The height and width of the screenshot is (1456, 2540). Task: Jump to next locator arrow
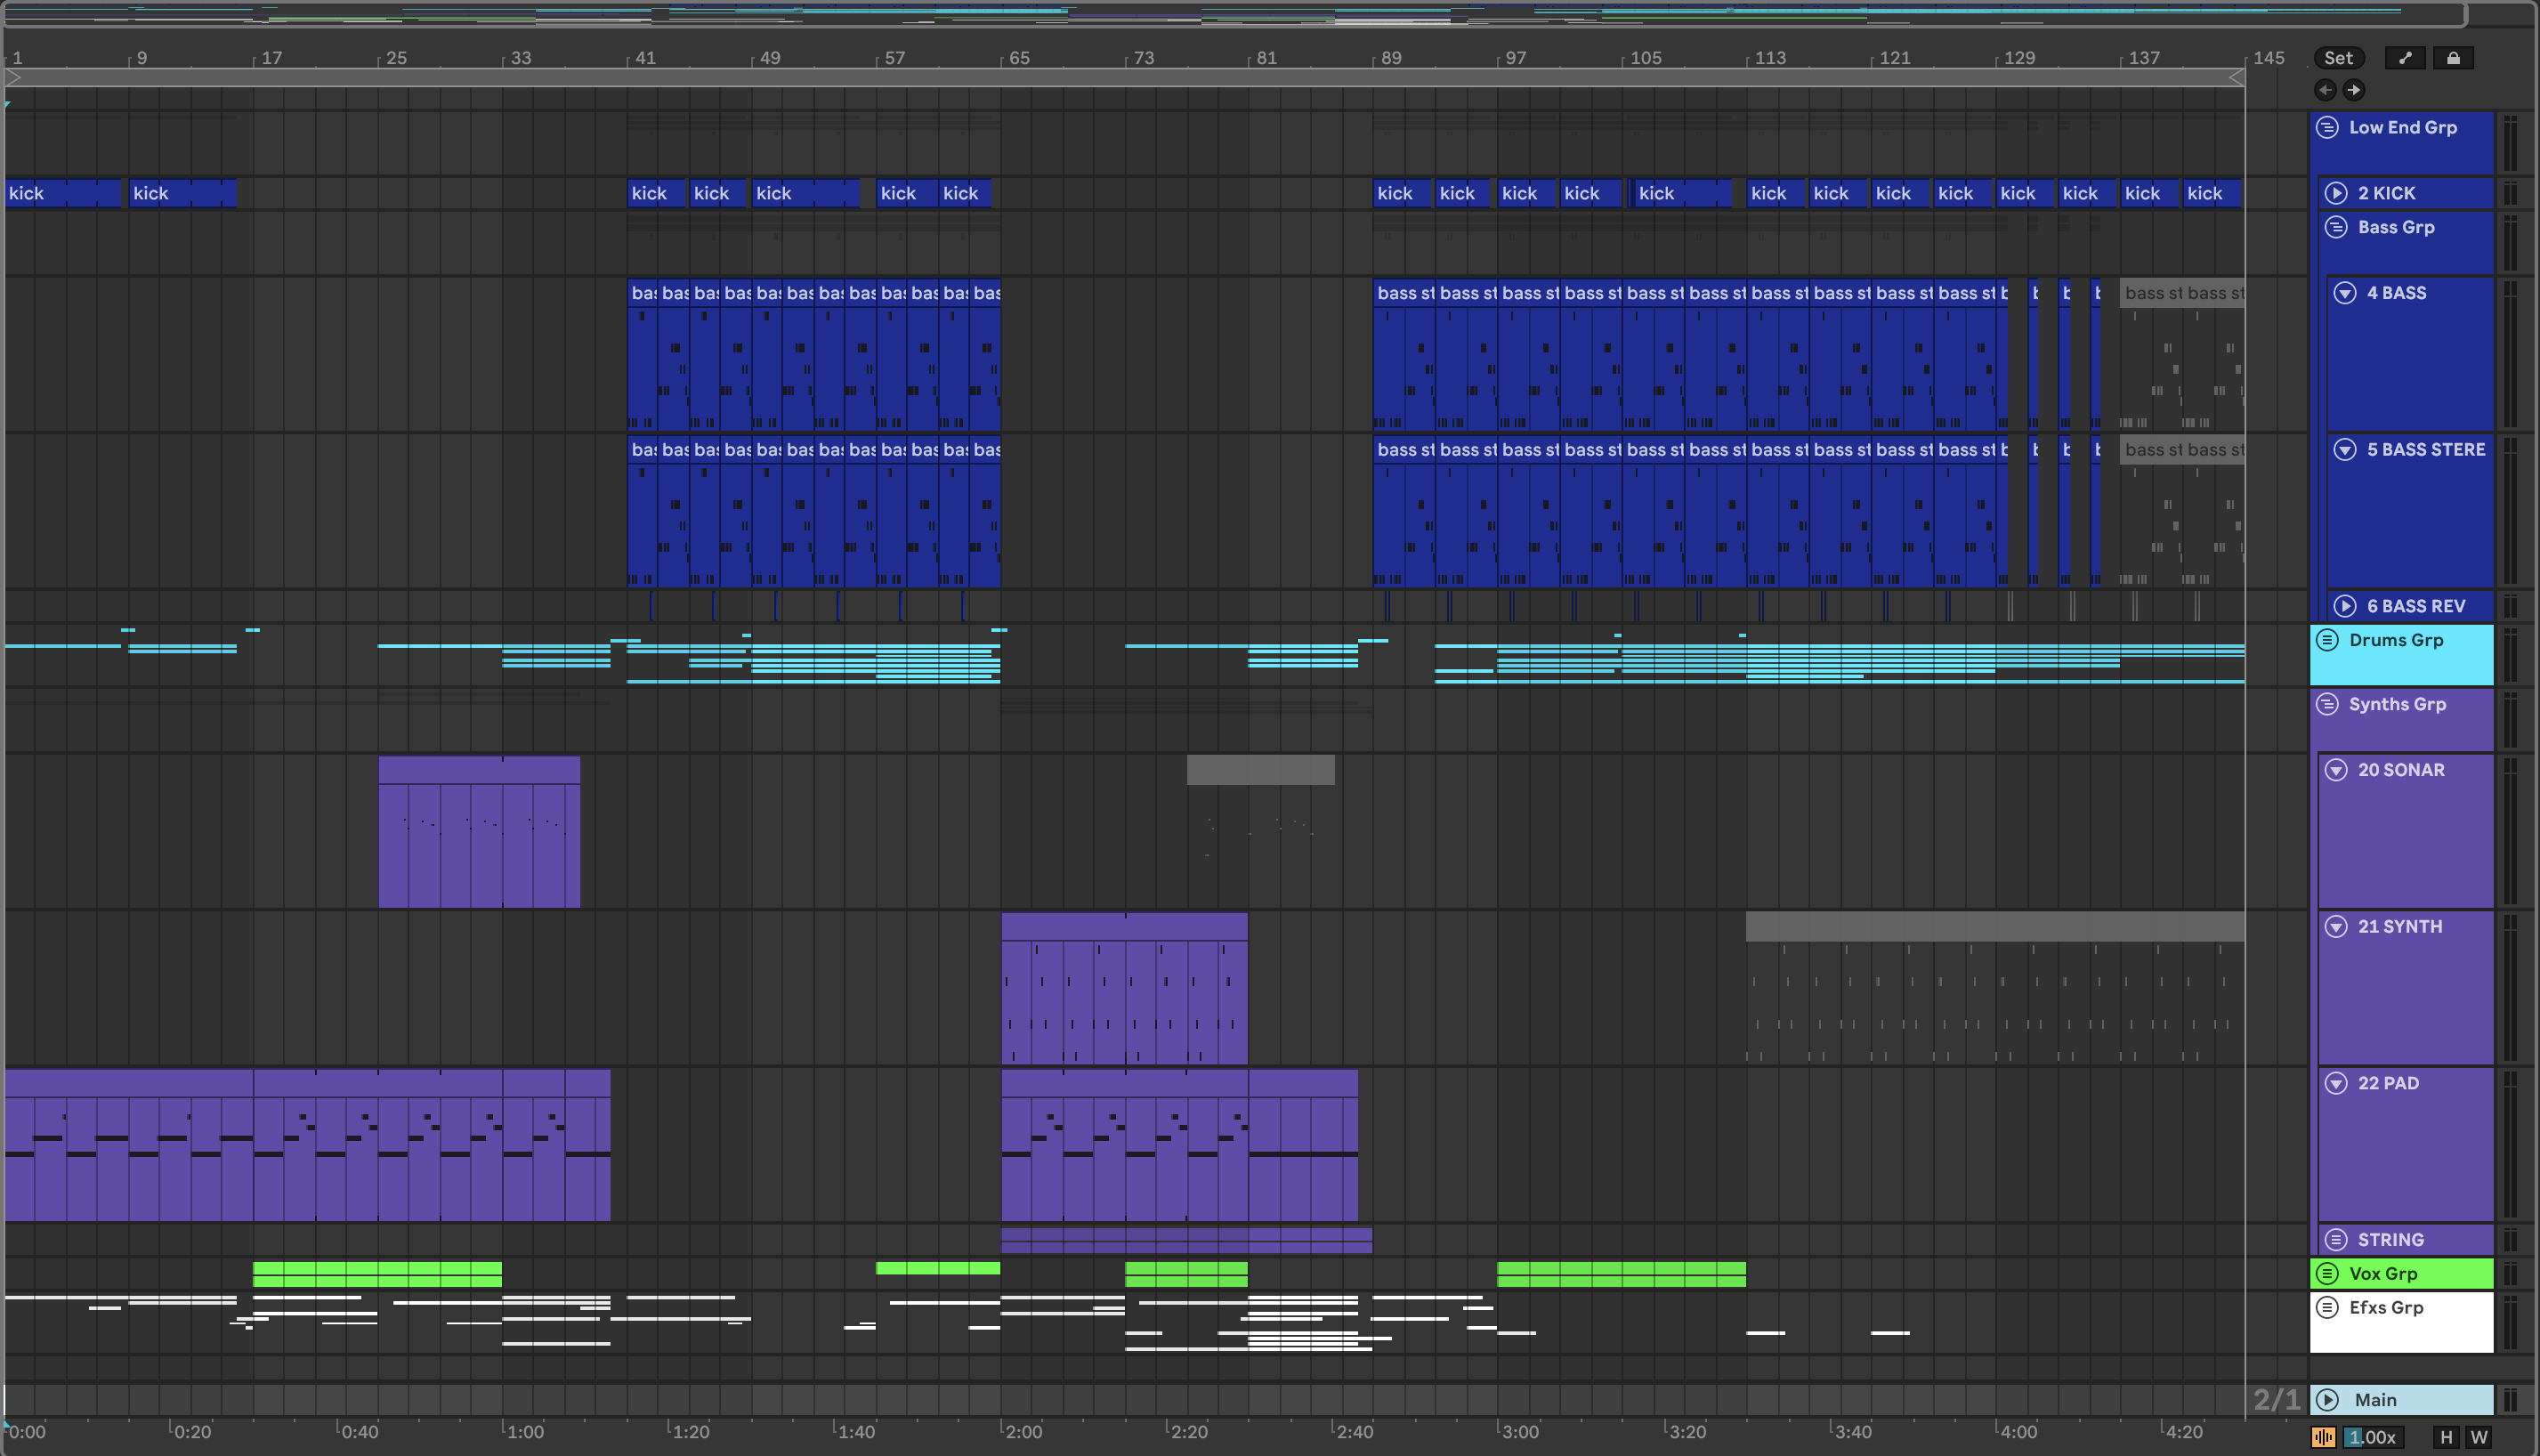2354,90
